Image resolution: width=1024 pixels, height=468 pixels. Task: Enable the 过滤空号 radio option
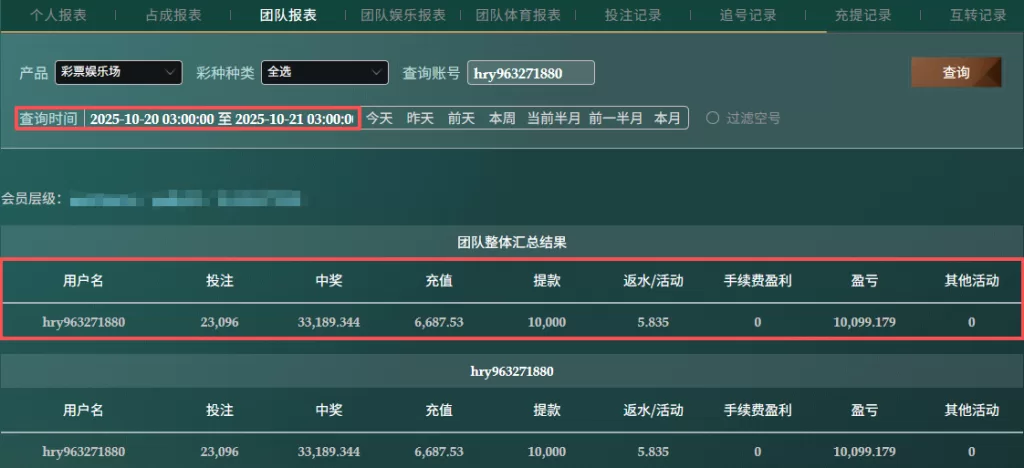pos(713,118)
